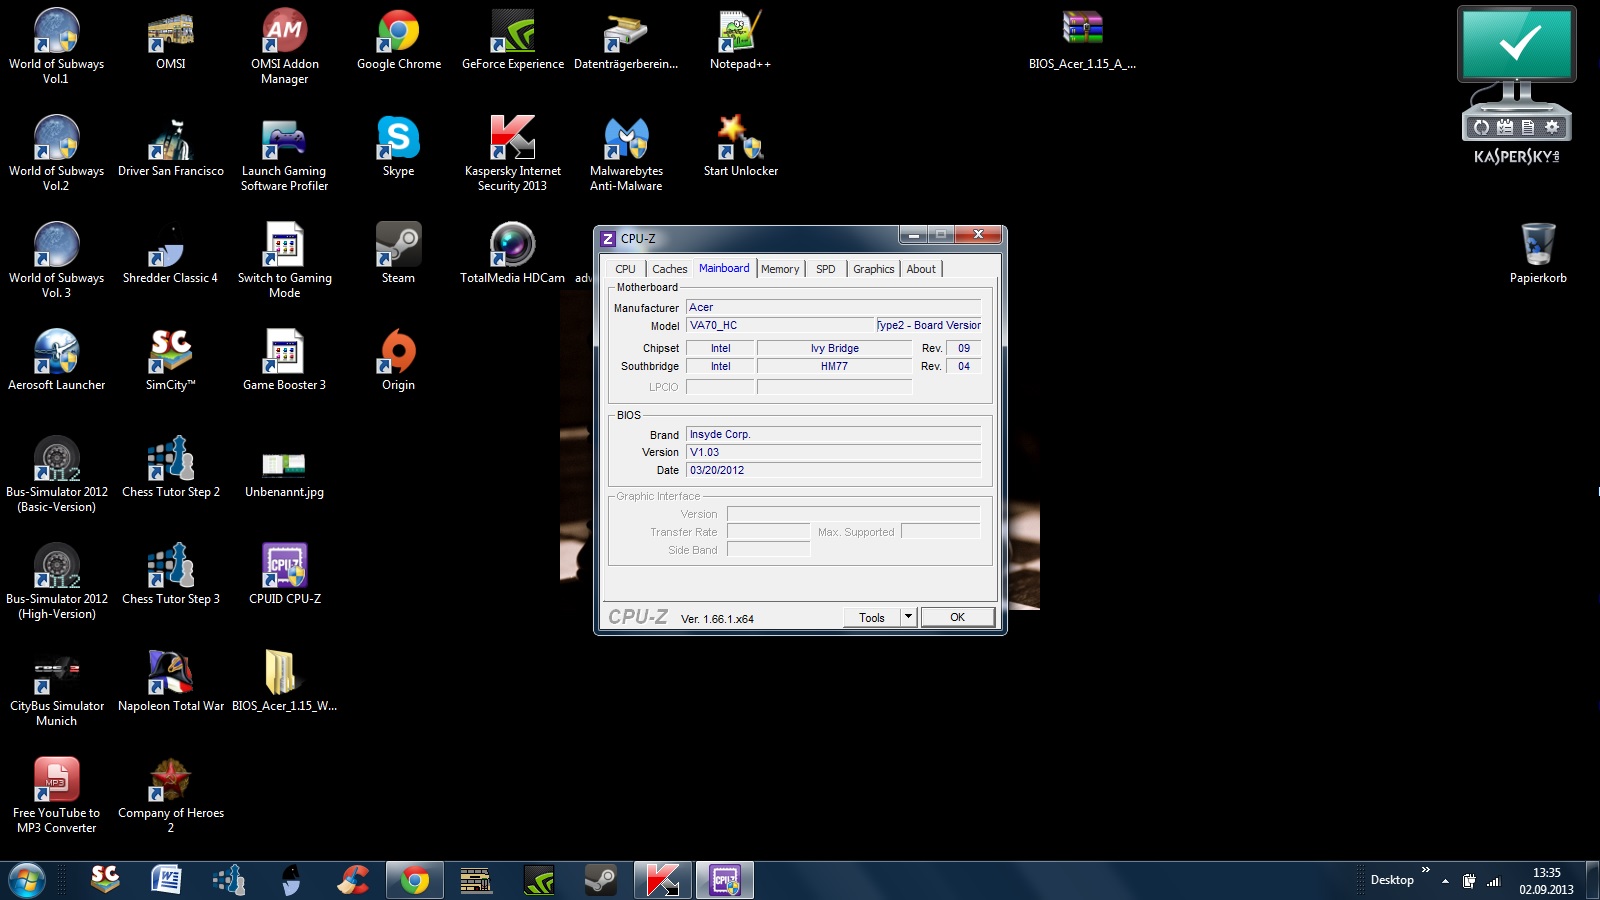Expand the Tools dropdown arrow in CPU-Z
The height and width of the screenshot is (900, 1600).
coord(908,617)
